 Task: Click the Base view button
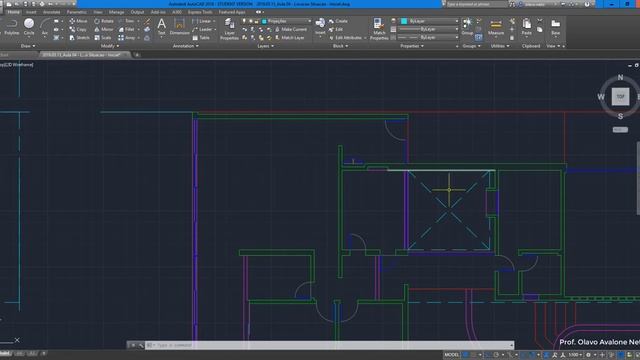pos(556,27)
